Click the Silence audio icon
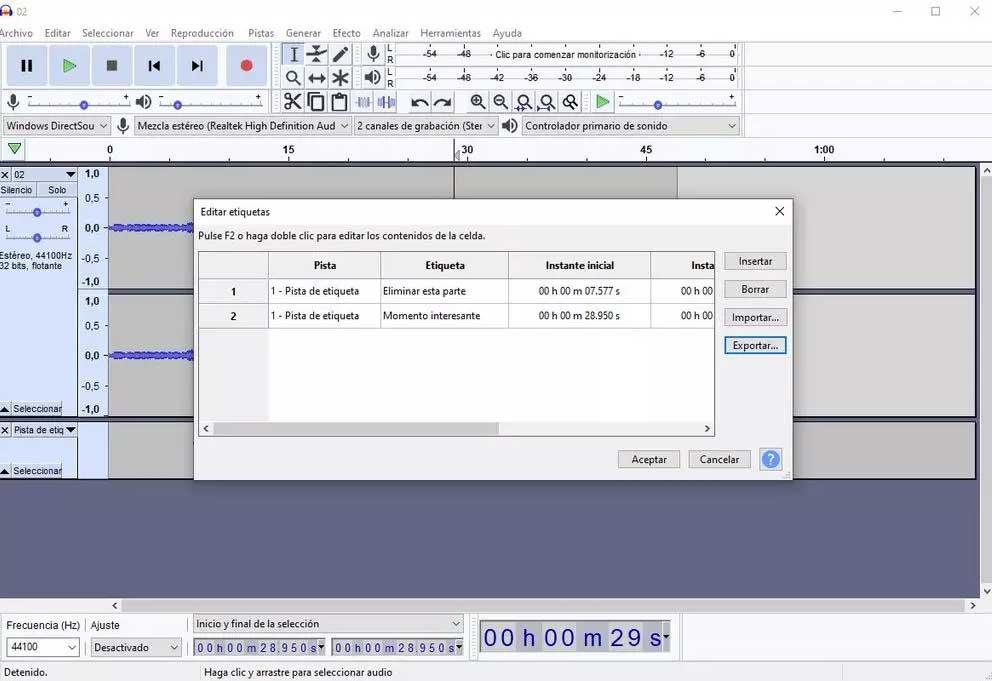The width and height of the screenshot is (992, 681). tap(386, 102)
